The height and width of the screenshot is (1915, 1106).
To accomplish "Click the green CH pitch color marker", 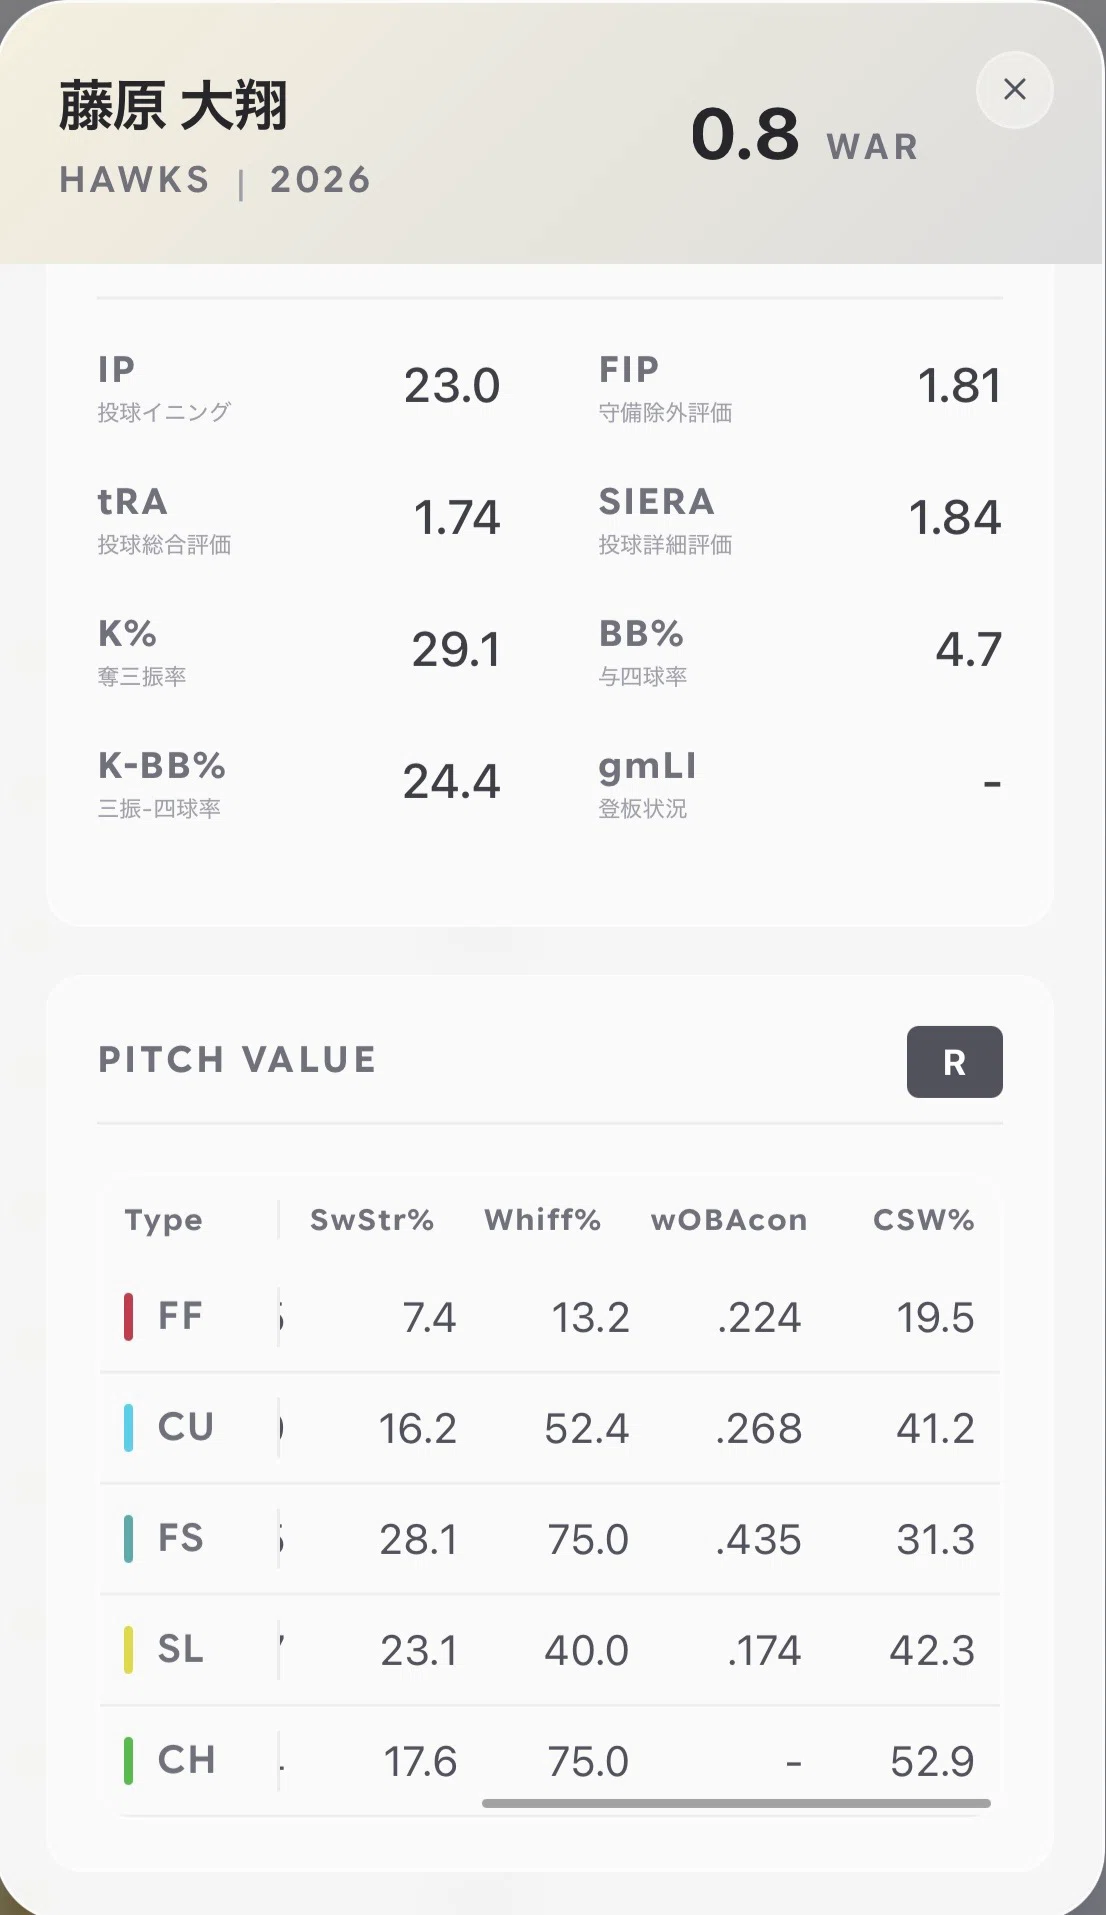I will click(128, 1761).
